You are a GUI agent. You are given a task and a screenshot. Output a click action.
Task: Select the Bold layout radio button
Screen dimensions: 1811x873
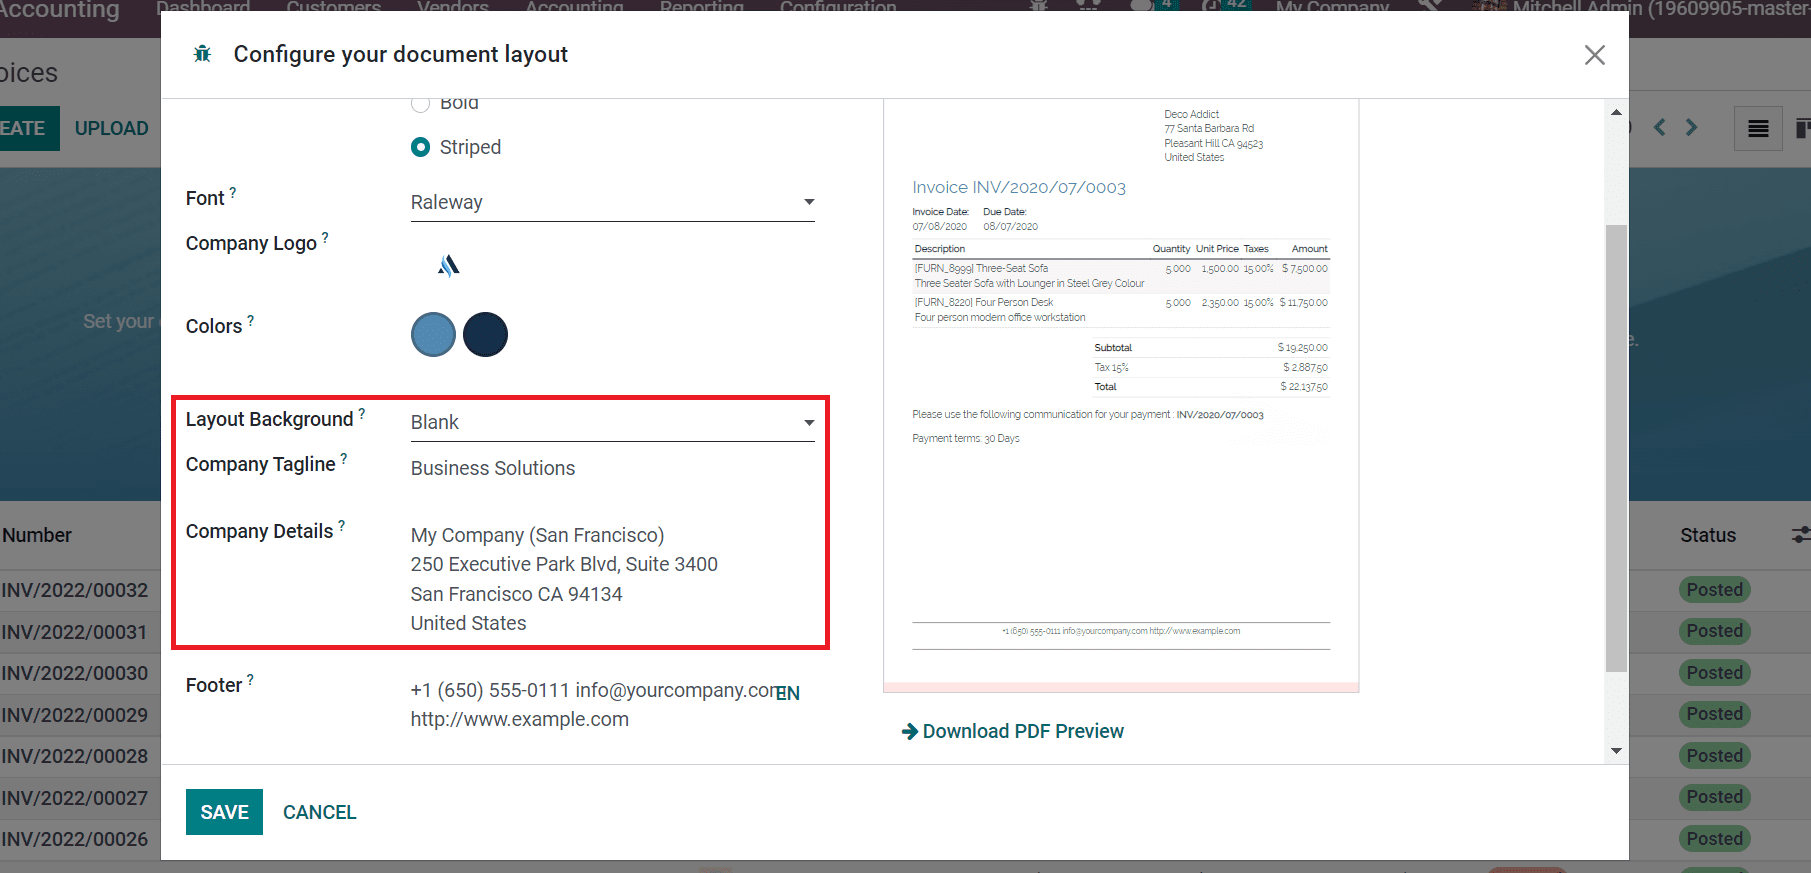421,103
